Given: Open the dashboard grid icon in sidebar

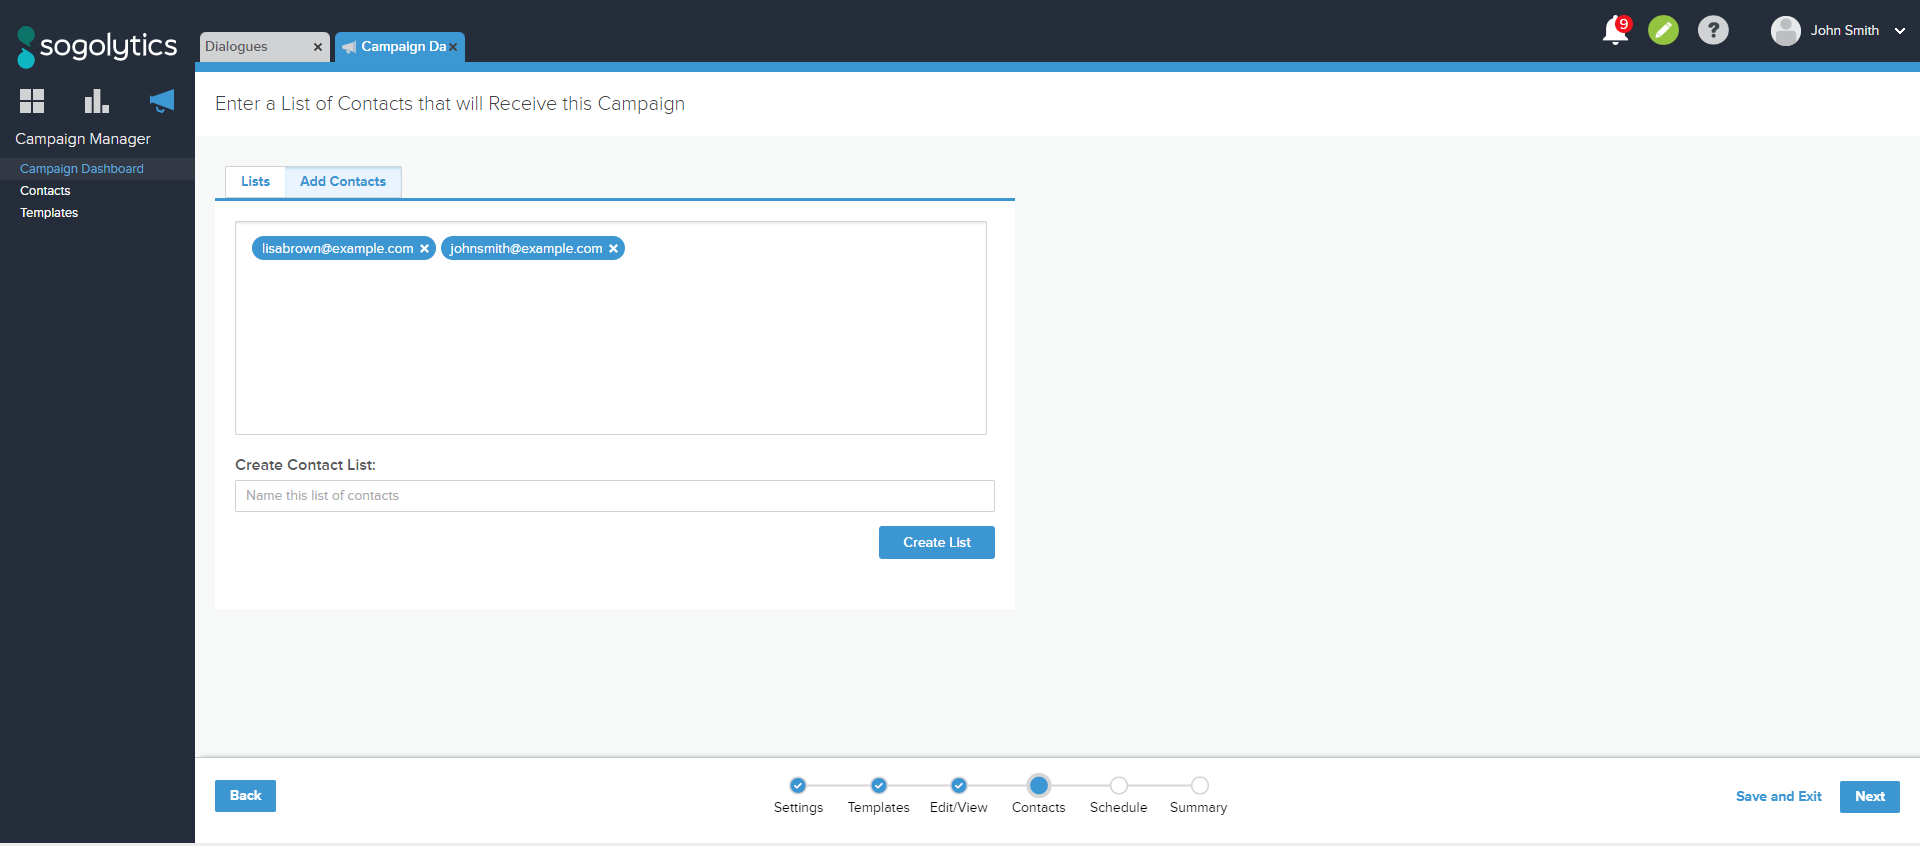Looking at the screenshot, I should pos(32,101).
